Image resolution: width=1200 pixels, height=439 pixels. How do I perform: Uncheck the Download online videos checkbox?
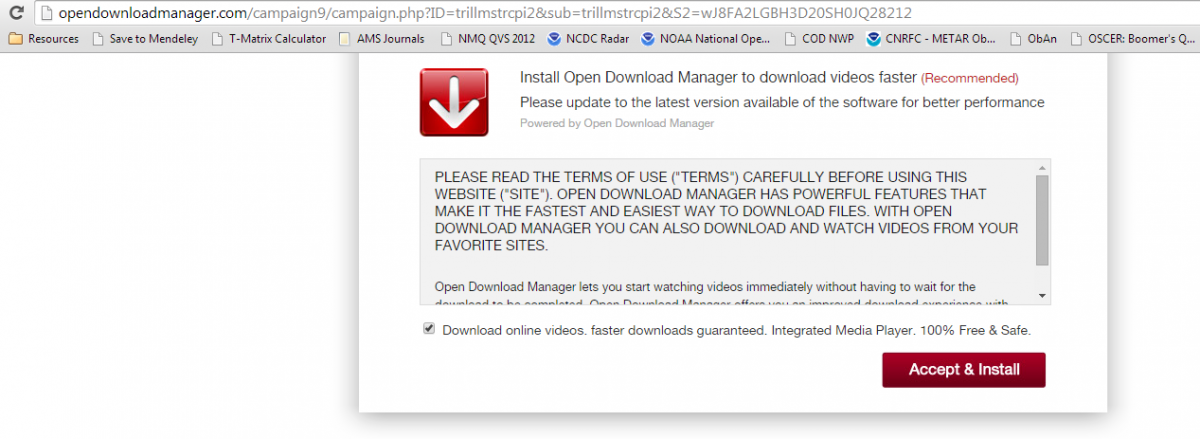pyautogui.click(x=429, y=328)
